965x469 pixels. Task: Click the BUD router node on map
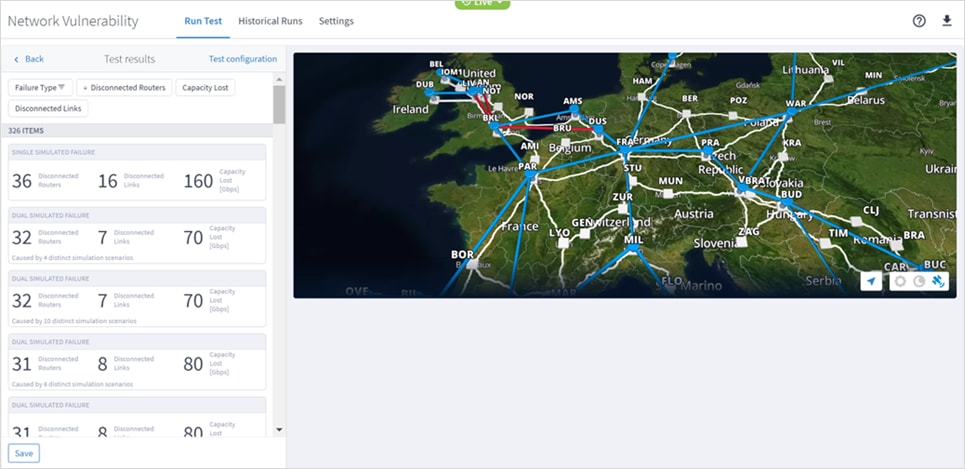(x=787, y=202)
